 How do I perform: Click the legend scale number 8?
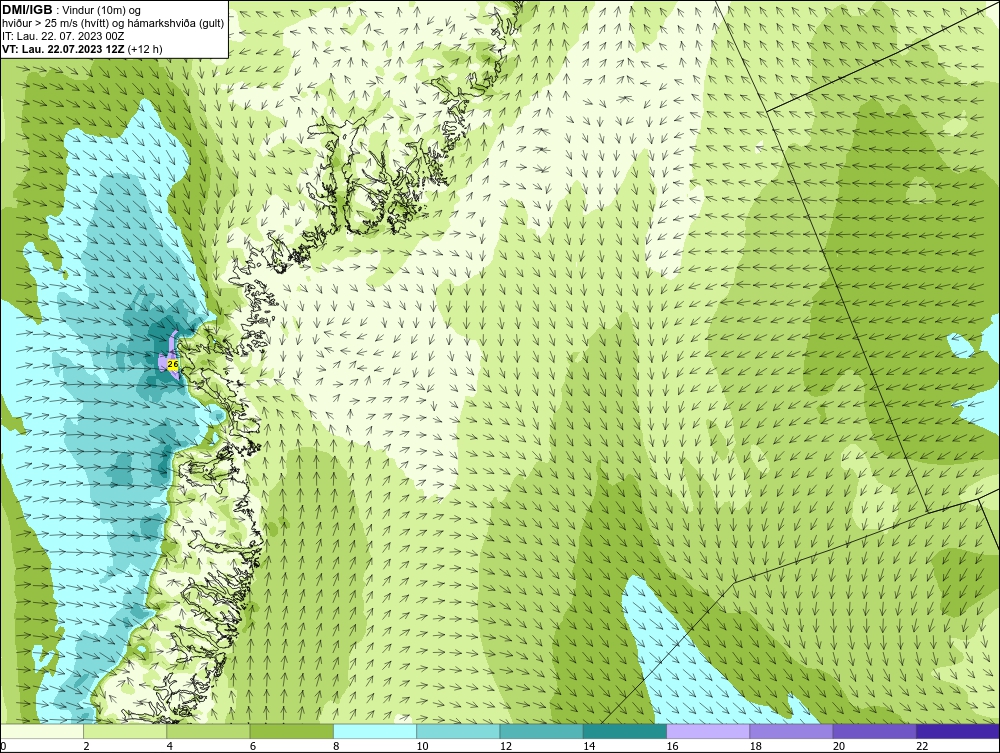click(x=337, y=746)
